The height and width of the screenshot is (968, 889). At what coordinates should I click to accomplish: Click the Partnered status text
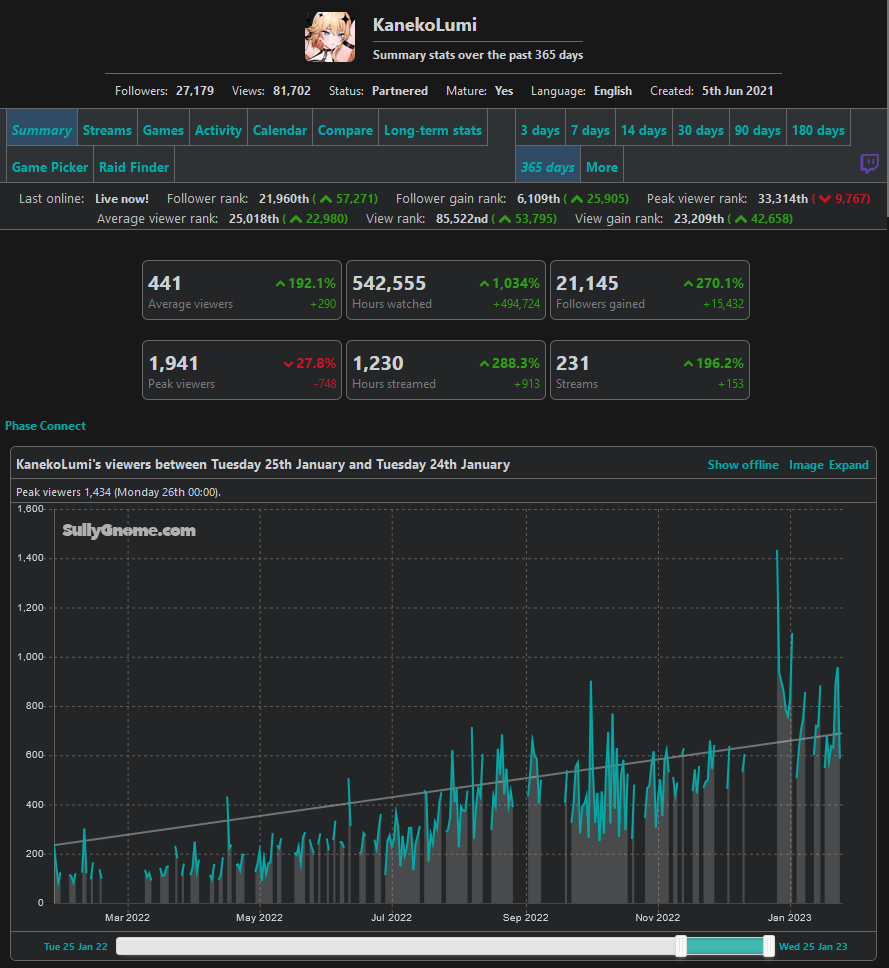[x=399, y=91]
